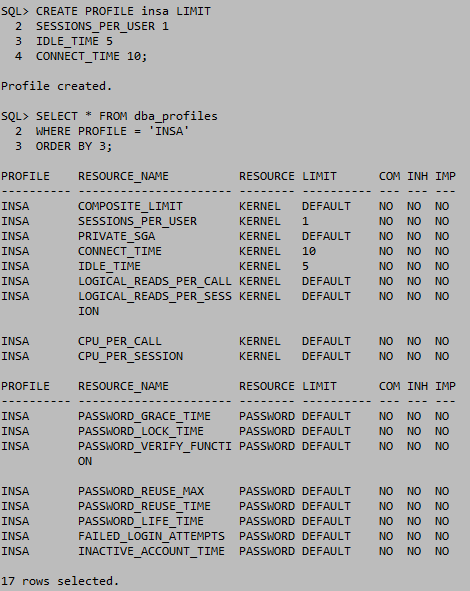This screenshot has height=591, width=470.
Task: Select the PASSWORD_LOCK_TIME resource name
Action: point(141,431)
